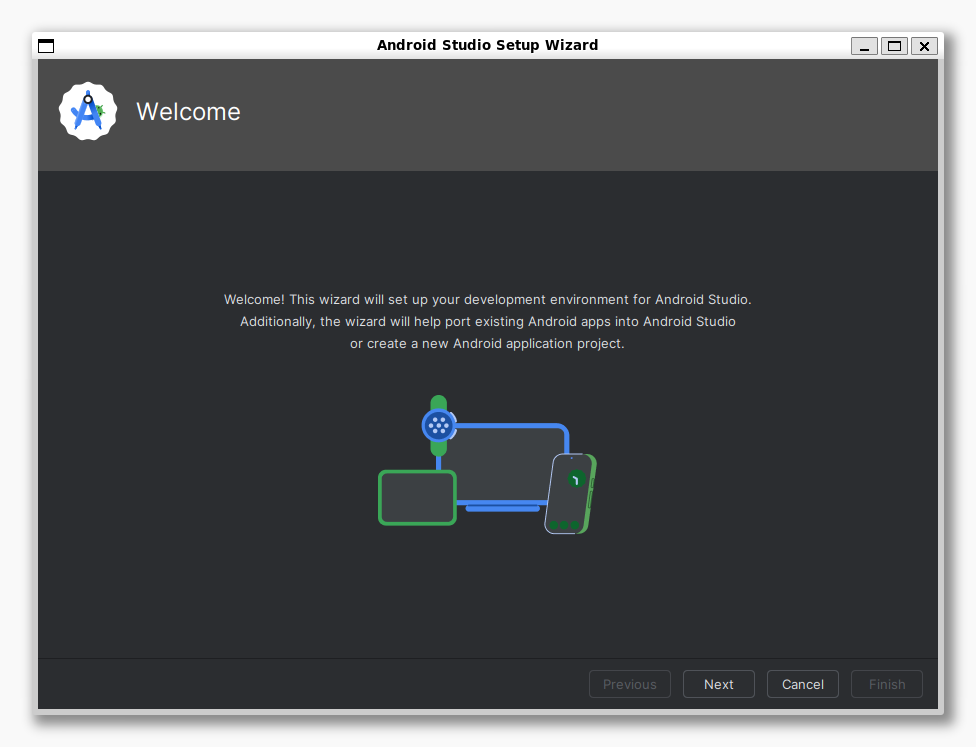The height and width of the screenshot is (747, 976).
Task: Click the Android Studio Setup Wizard title text
Action: click(x=487, y=45)
